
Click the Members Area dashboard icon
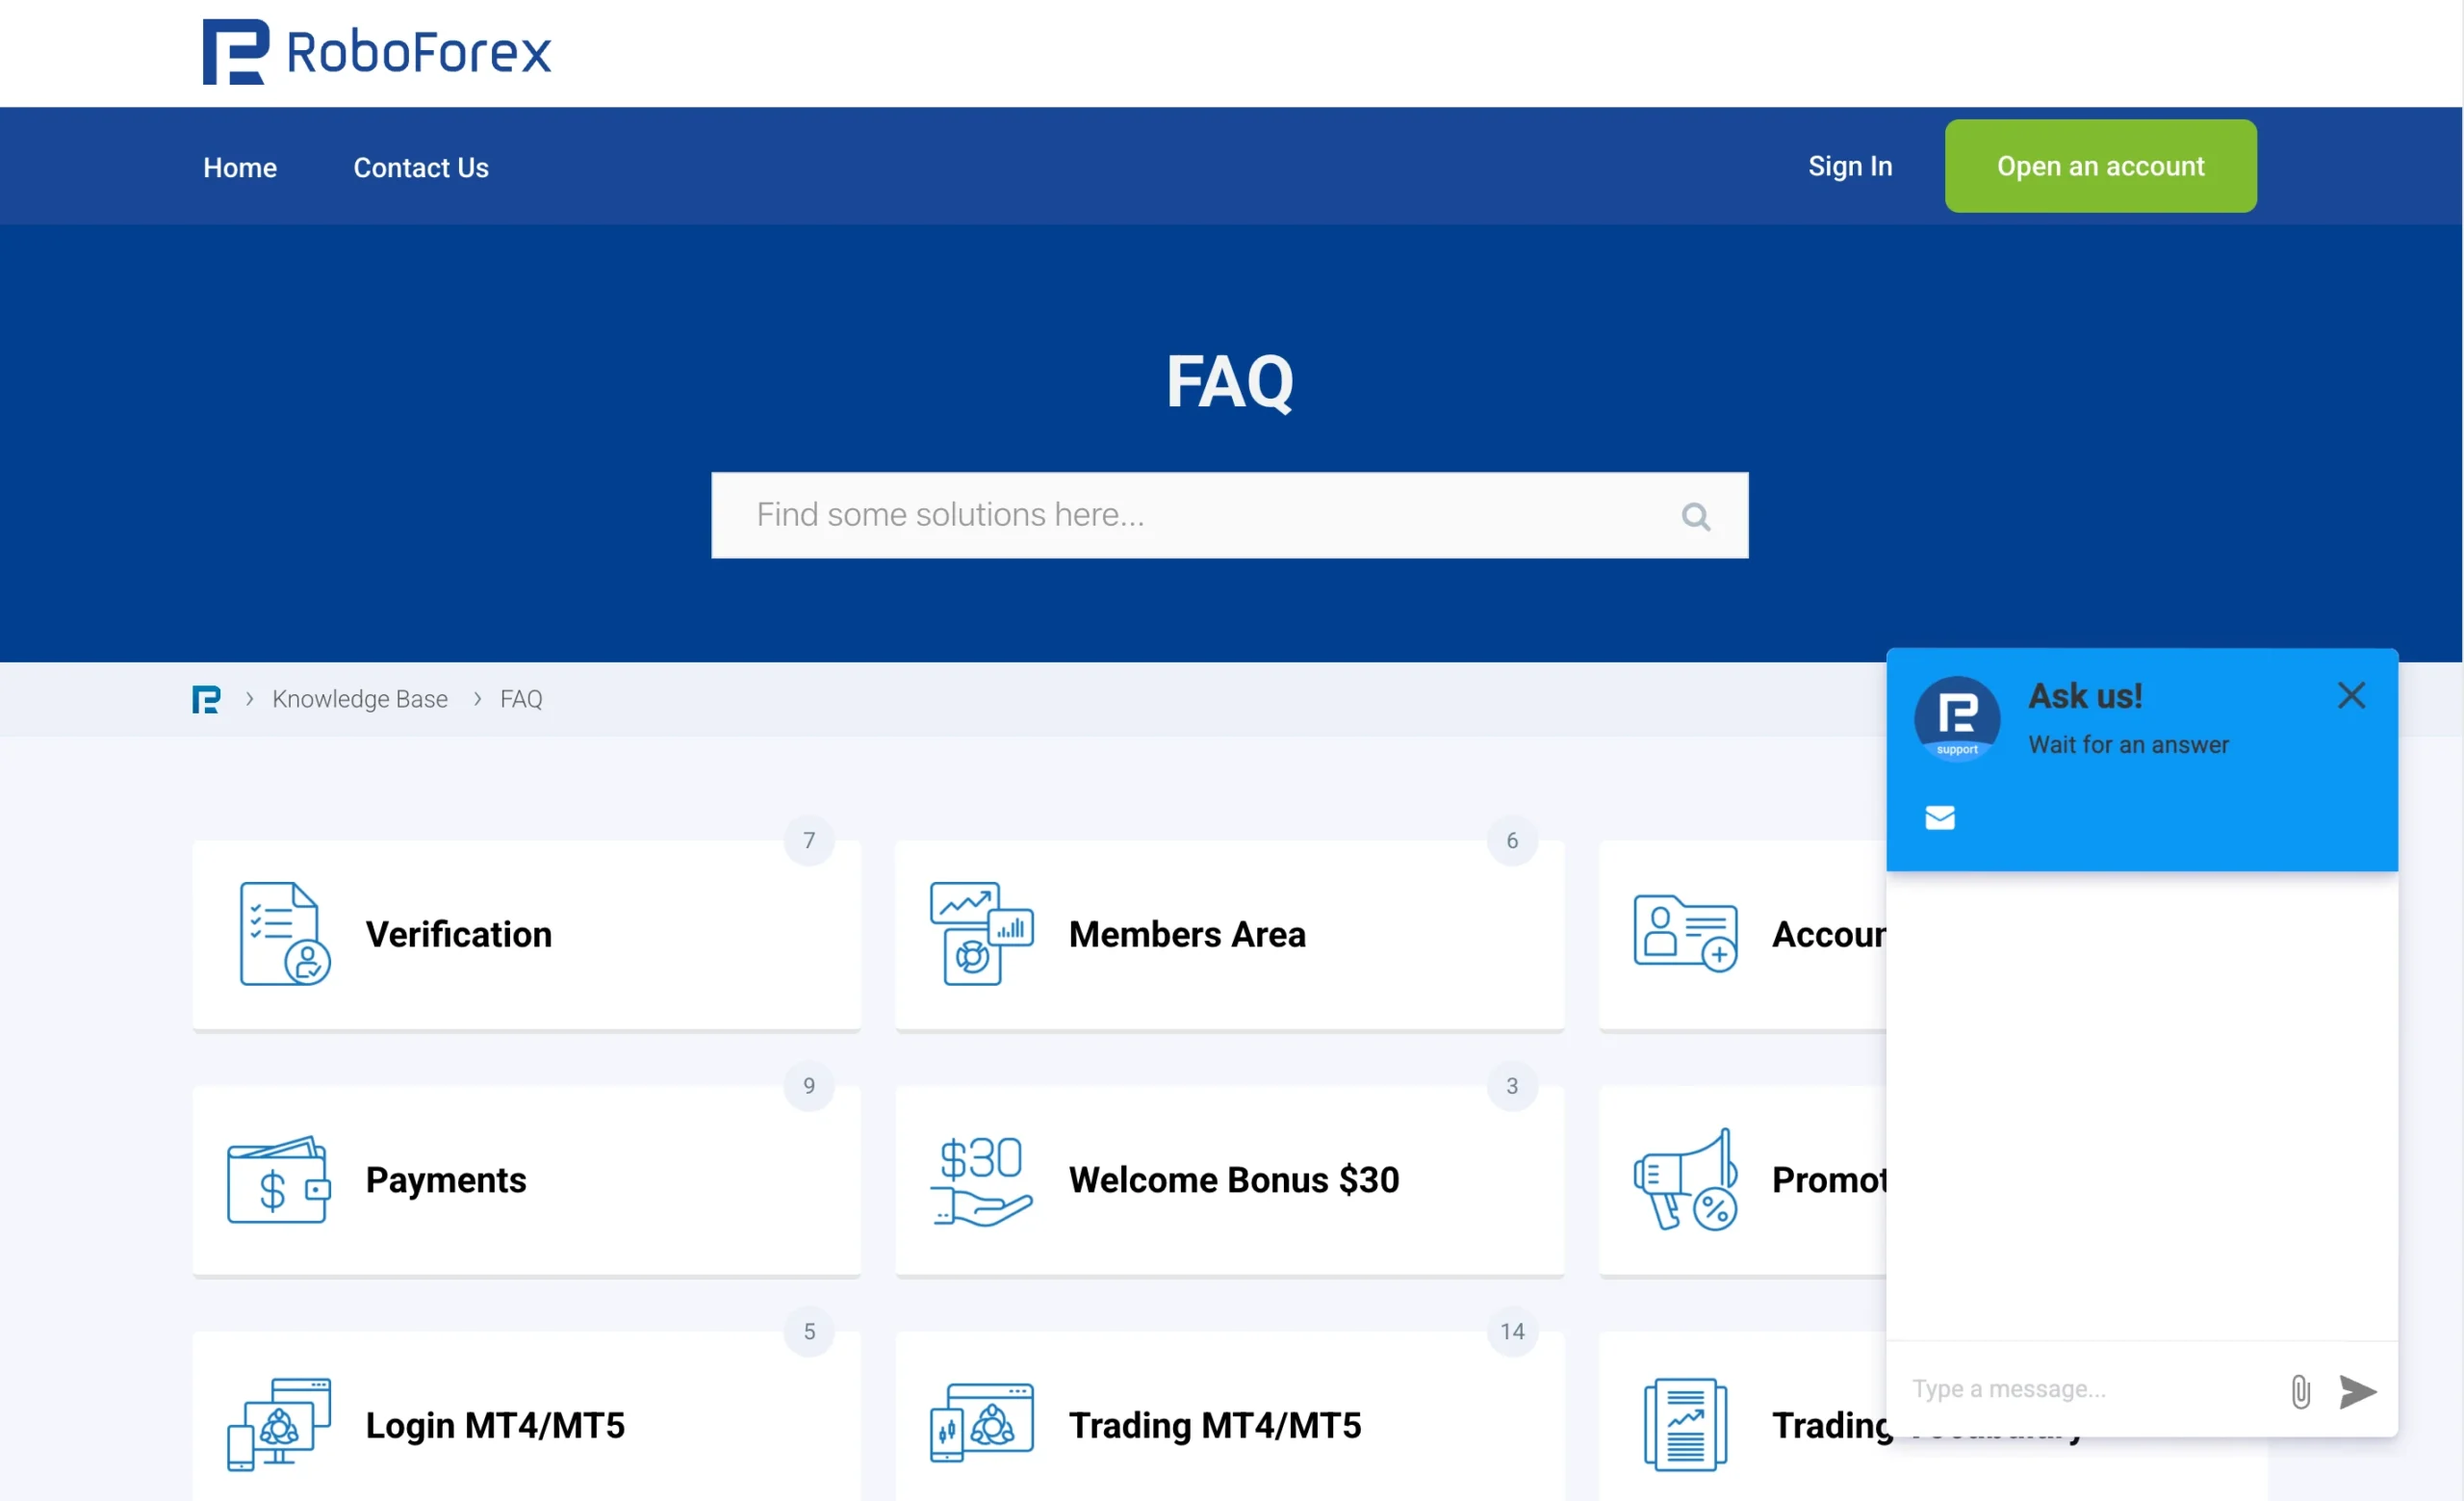(x=981, y=933)
